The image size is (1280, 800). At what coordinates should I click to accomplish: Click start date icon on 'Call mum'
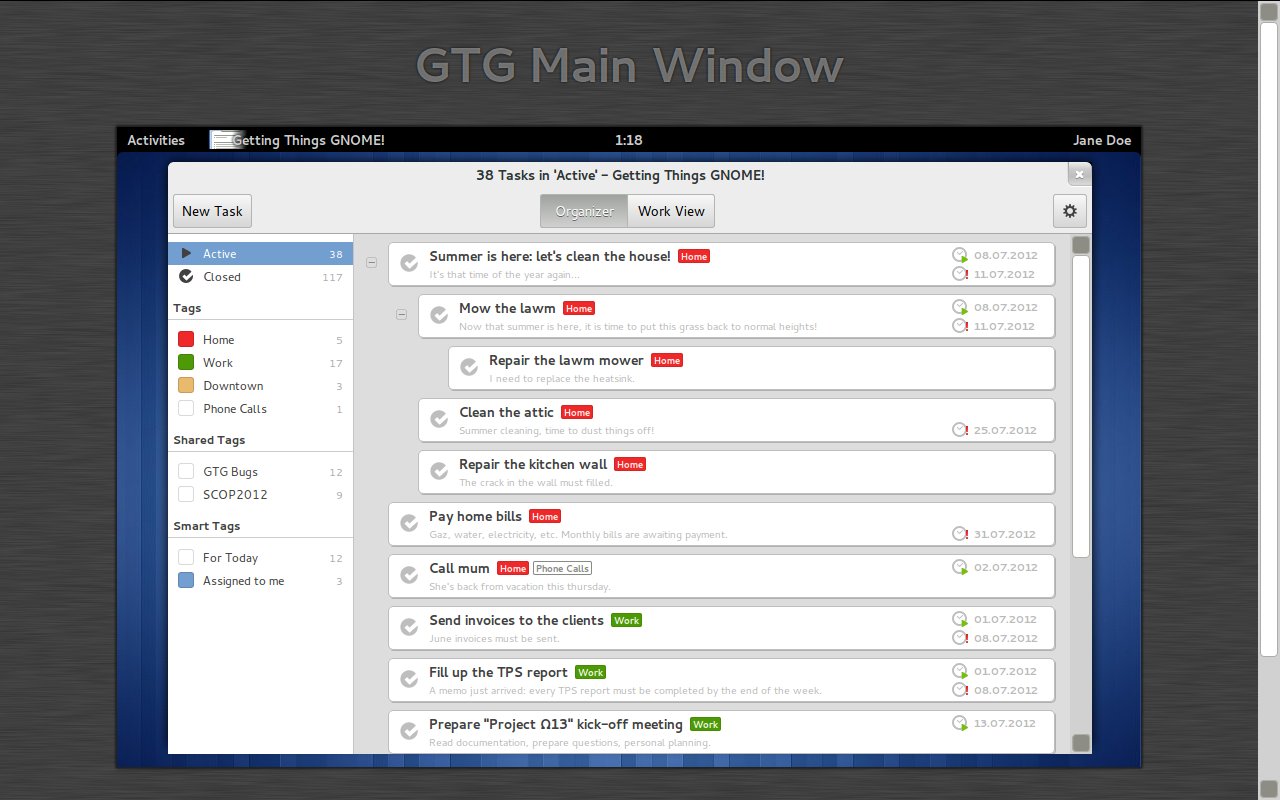[x=960, y=567]
